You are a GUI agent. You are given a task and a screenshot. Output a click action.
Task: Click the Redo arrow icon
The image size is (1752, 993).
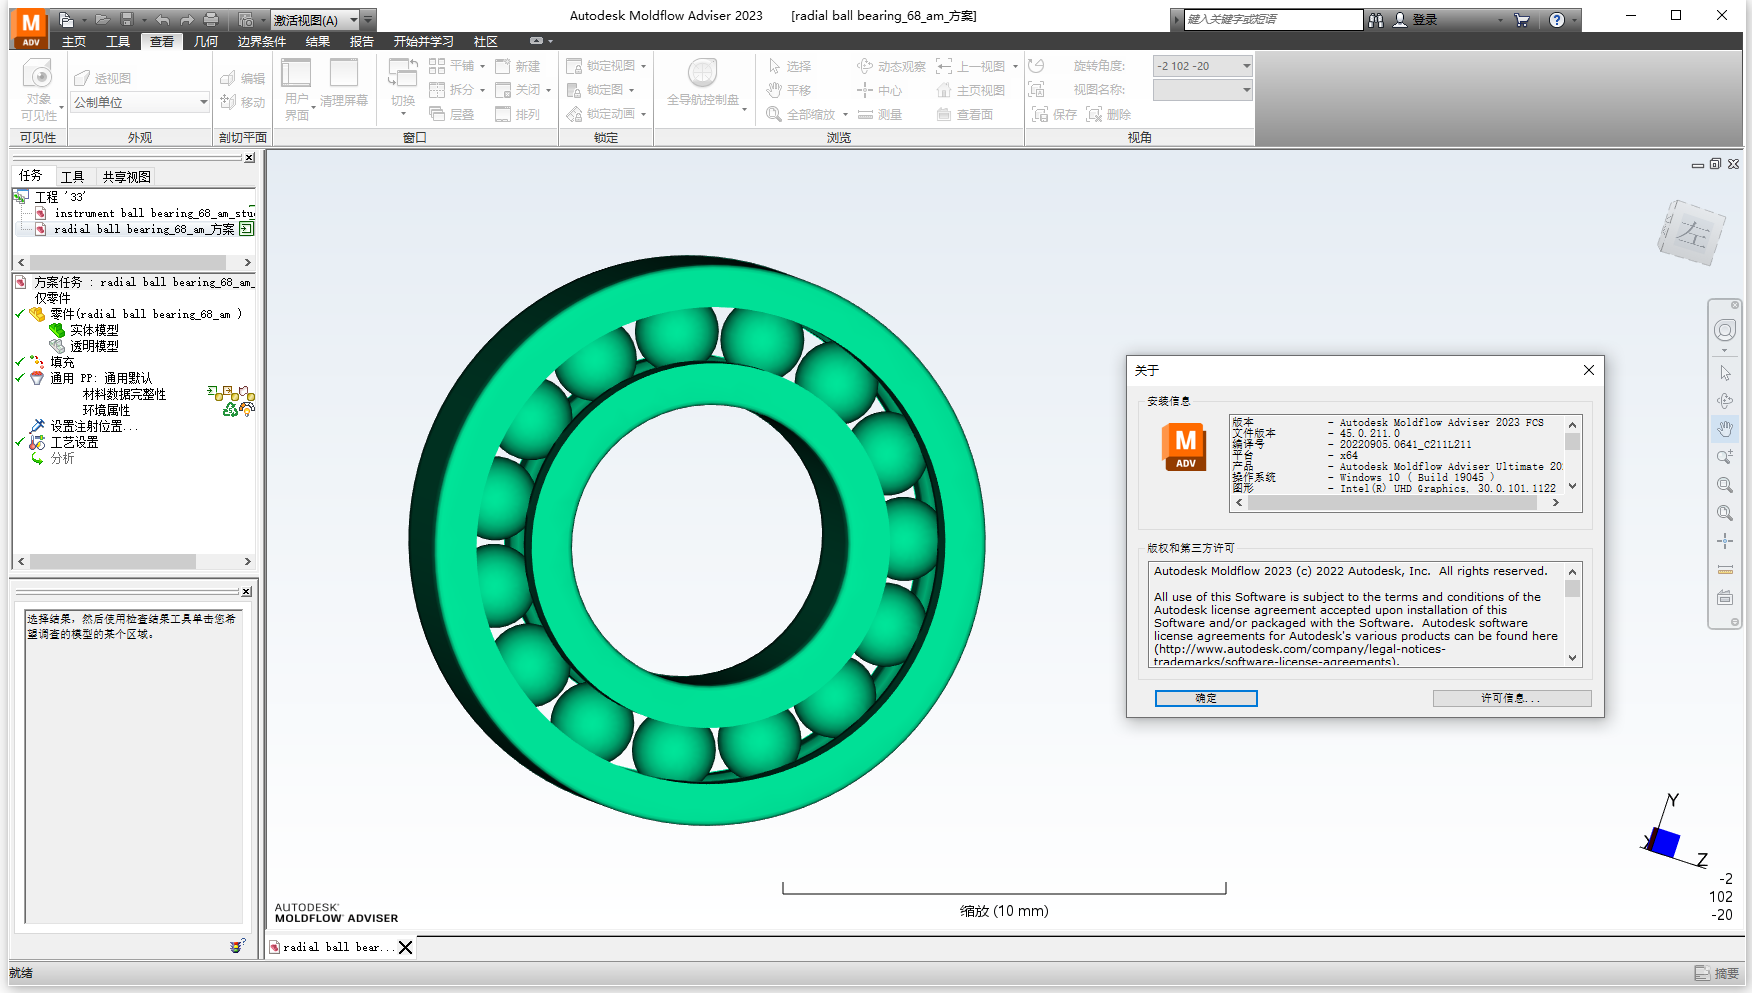[186, 19]
